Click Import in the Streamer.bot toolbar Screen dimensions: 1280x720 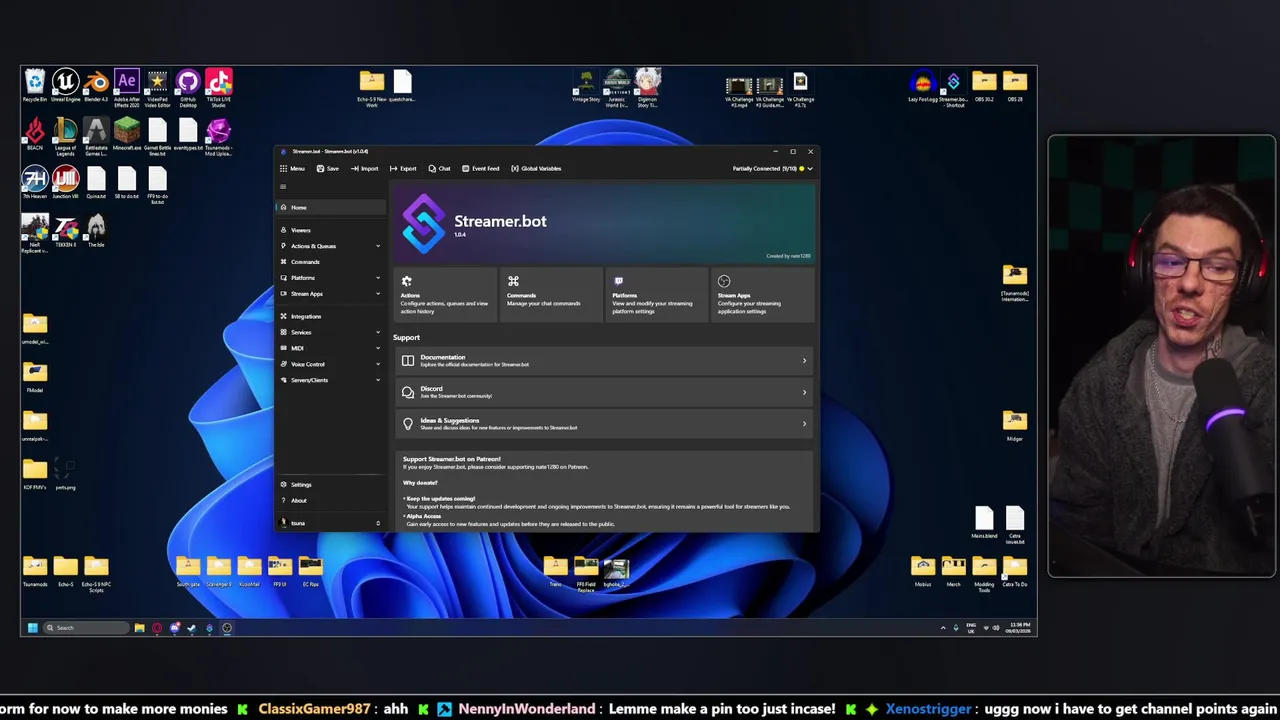tap(364, 168)
